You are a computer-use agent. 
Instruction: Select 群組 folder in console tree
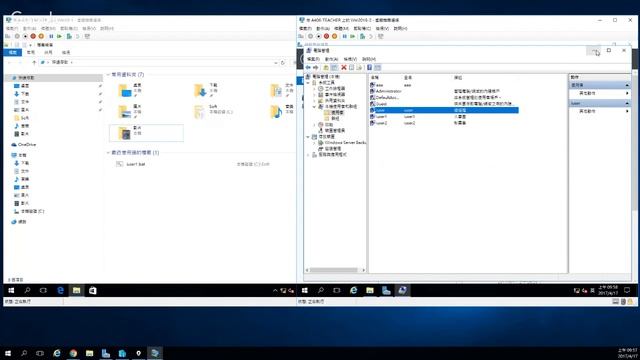tap(335, 118)
